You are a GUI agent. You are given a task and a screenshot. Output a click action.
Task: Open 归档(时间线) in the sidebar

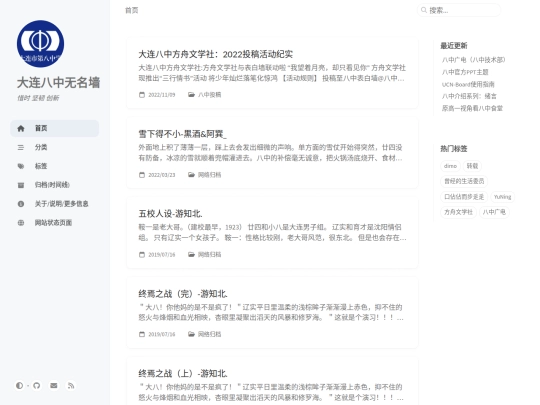click(54, 185)
